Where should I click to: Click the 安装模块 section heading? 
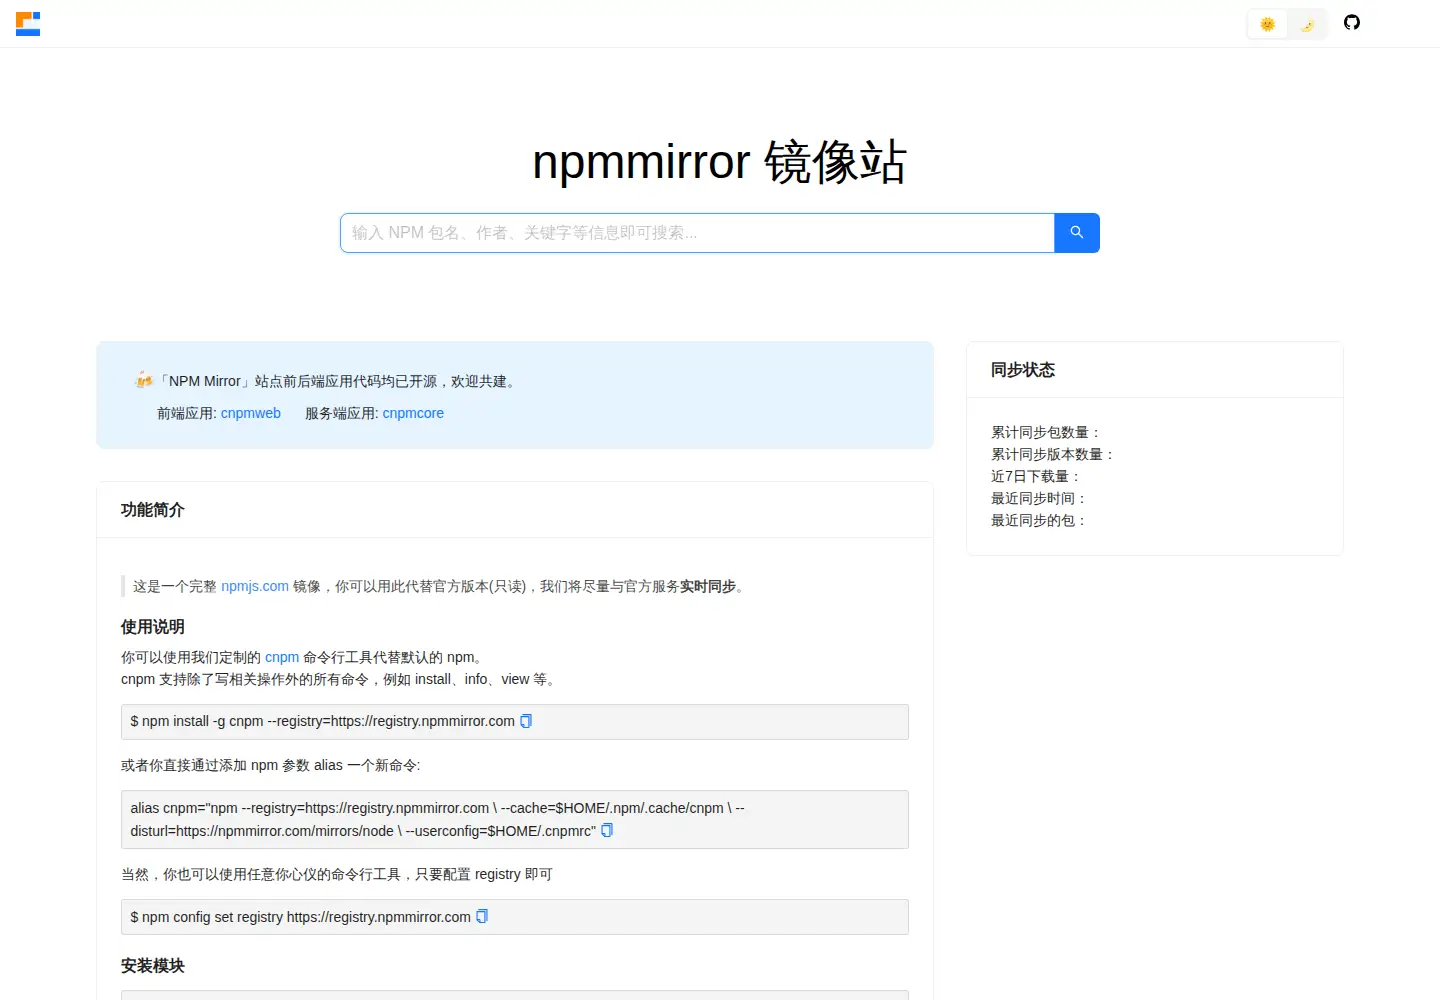pos(153,966)
